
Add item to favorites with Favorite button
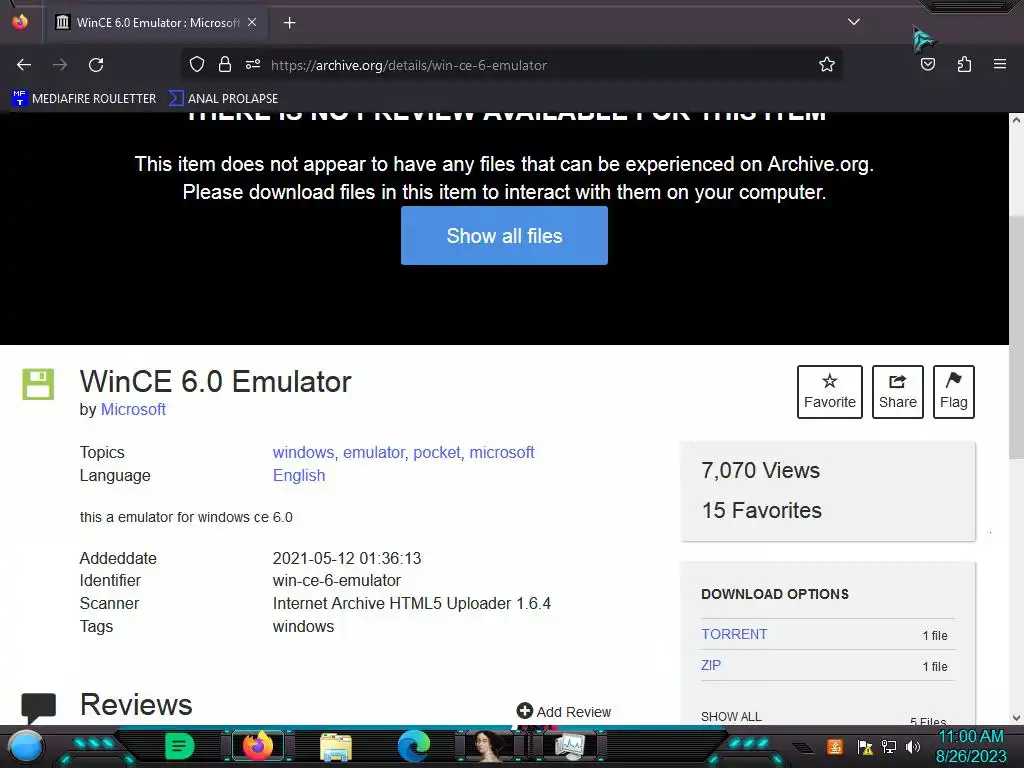click(829, 392)
